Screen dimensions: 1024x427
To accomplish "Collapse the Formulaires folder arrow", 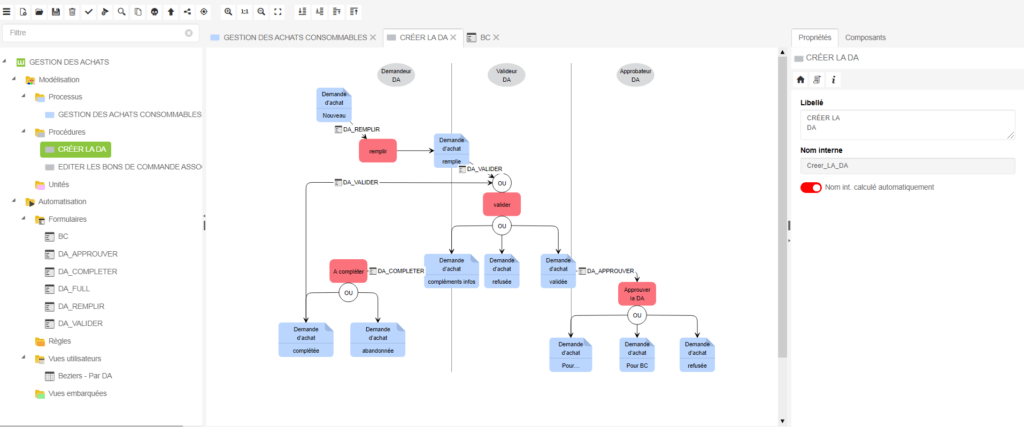I will [24, 219].
